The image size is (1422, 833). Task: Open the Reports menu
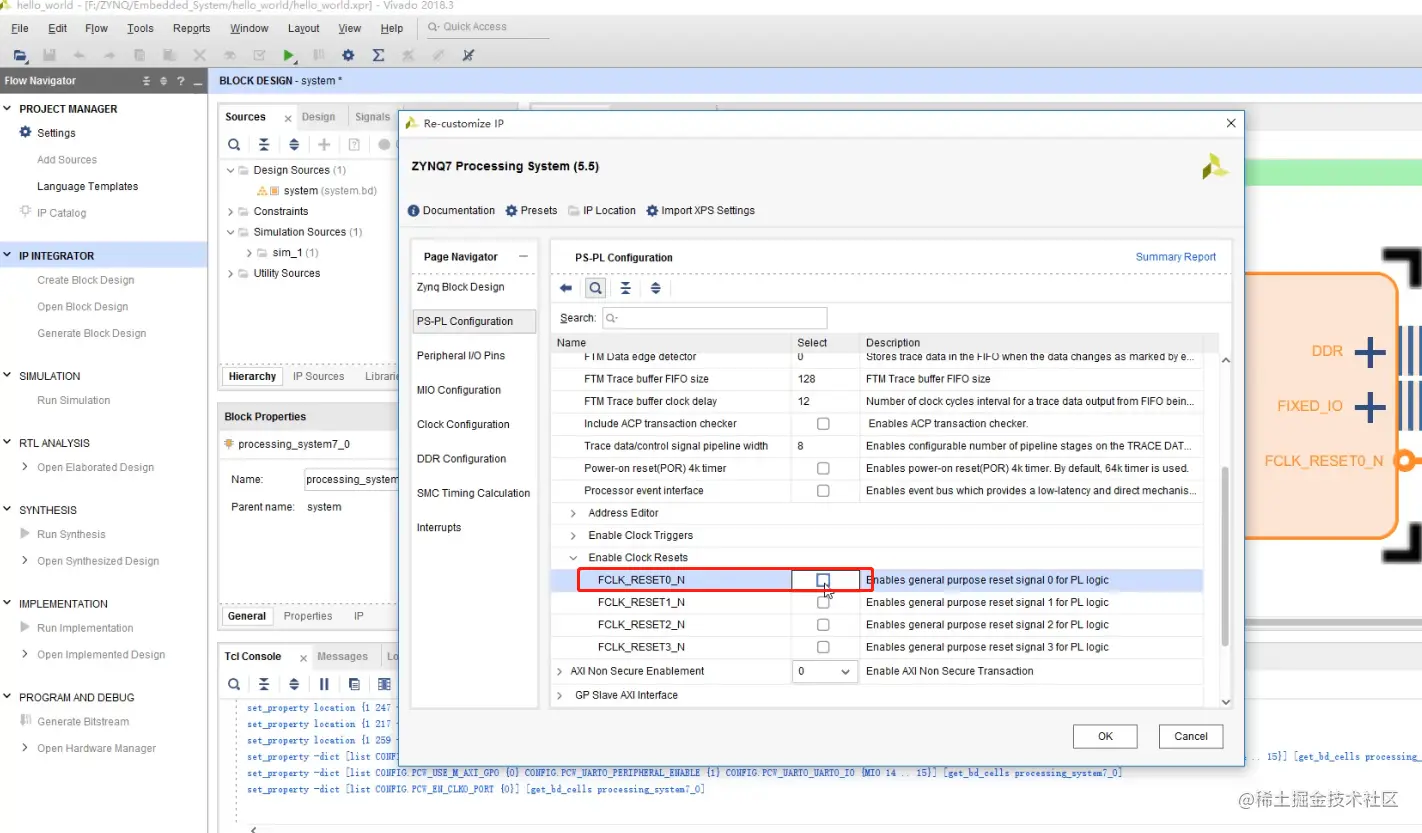[x=191, y=28]
